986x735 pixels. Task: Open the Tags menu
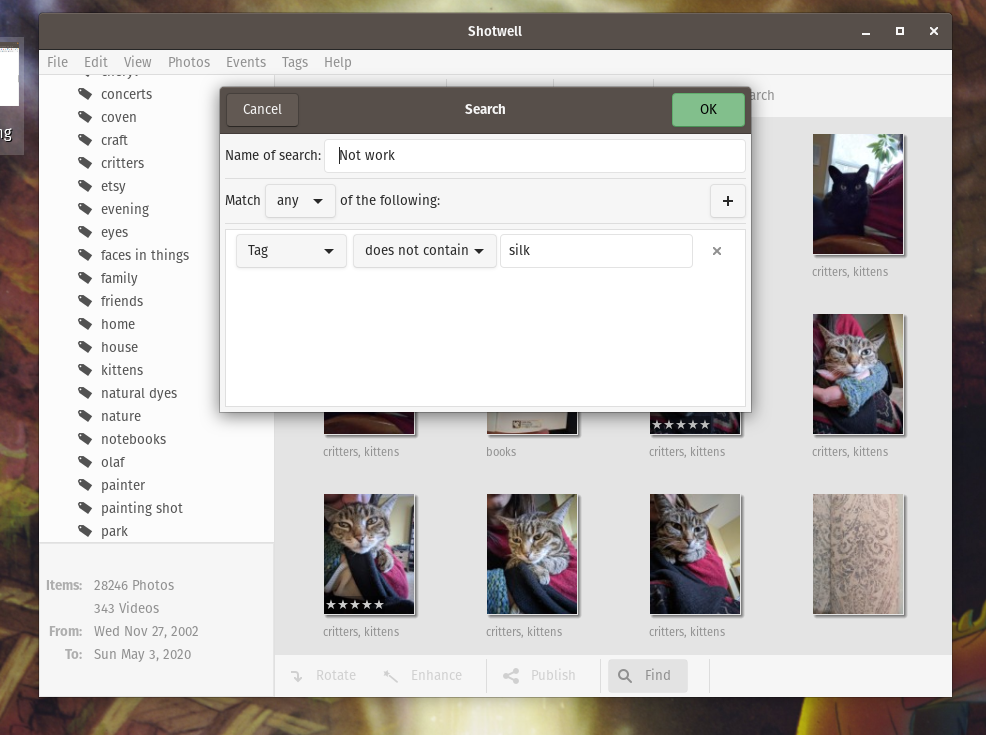[x=295, y=62]
